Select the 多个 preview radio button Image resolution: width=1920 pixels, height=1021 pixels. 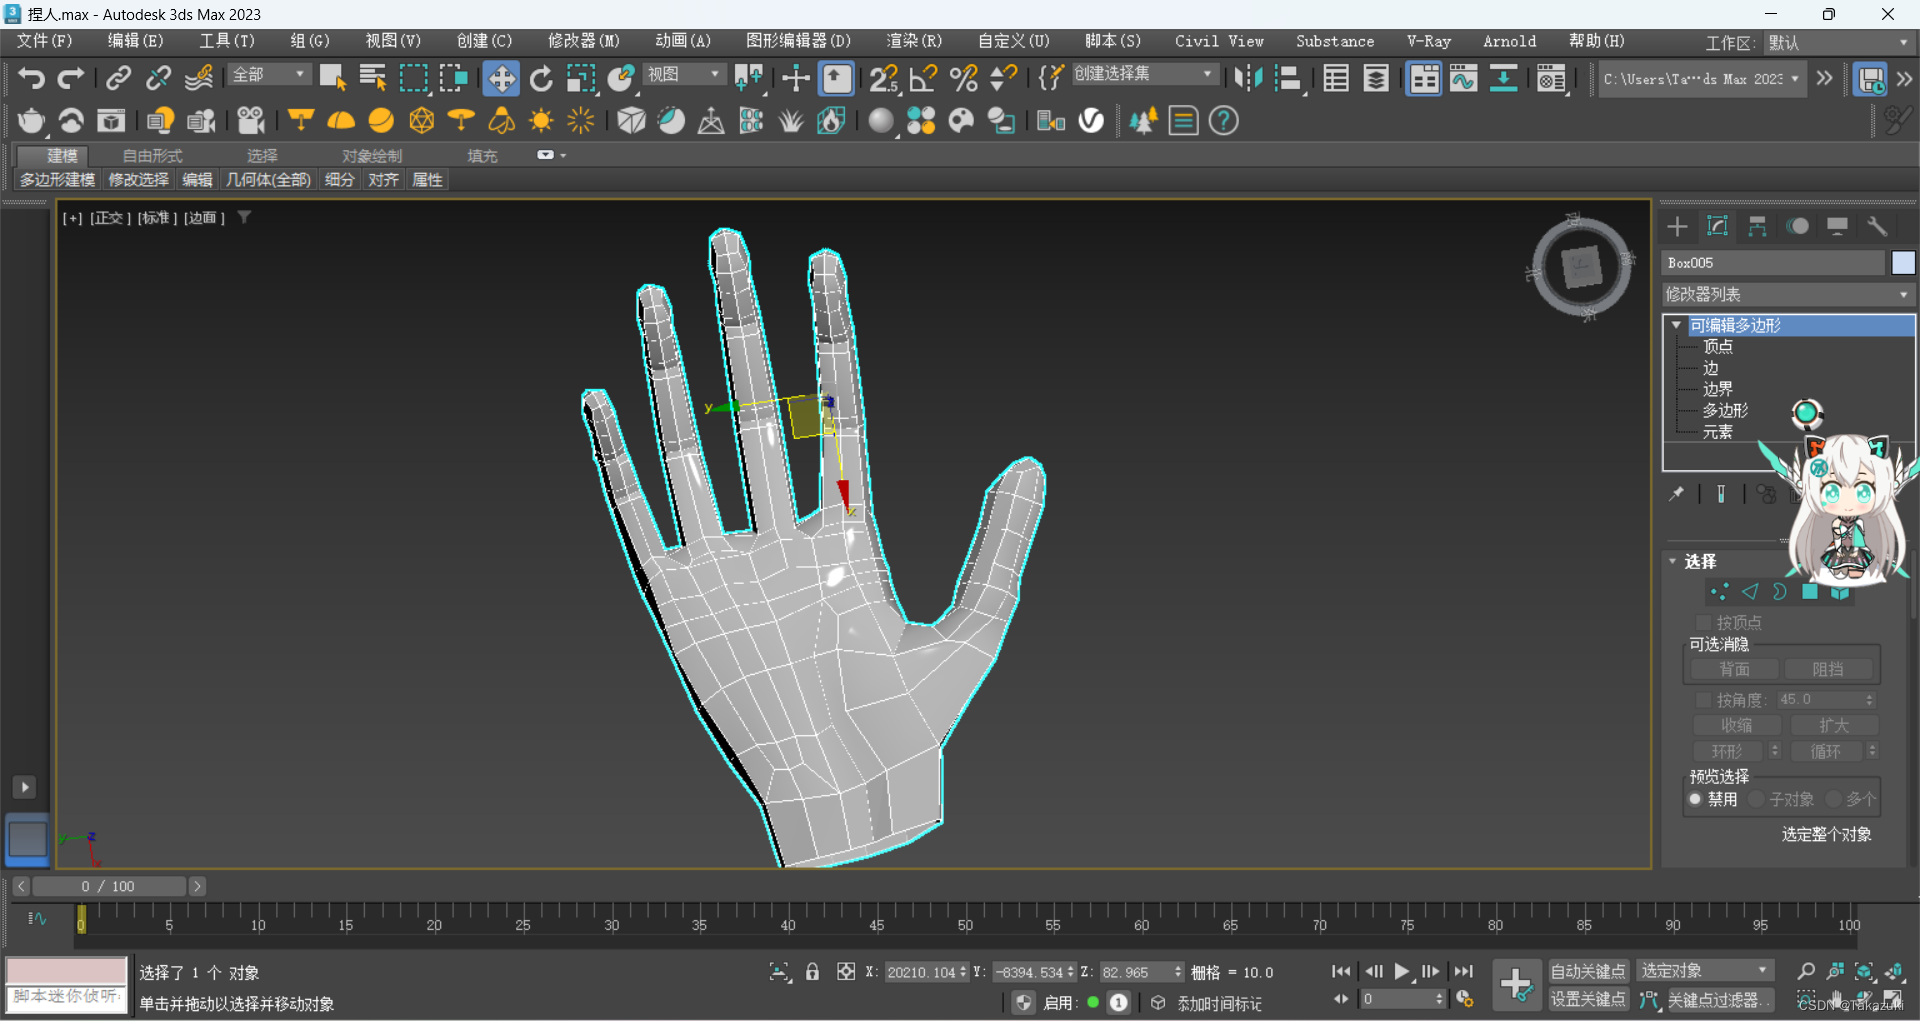click(1833, 799)
